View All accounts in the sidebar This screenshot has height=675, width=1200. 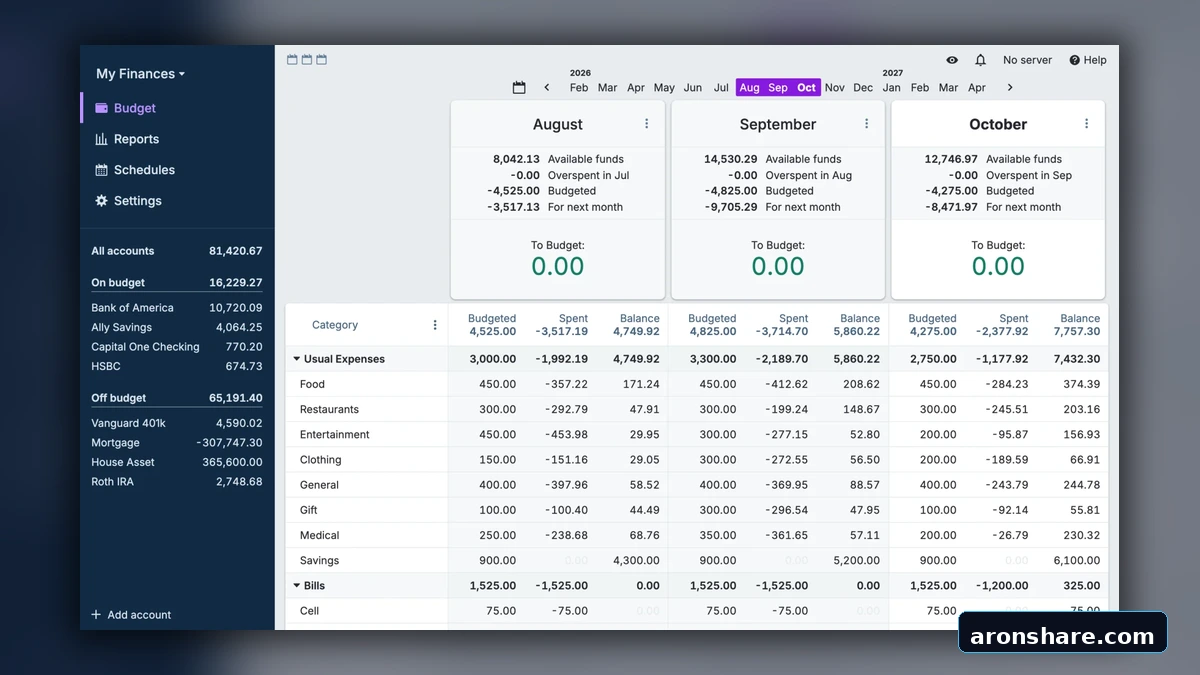177,251
